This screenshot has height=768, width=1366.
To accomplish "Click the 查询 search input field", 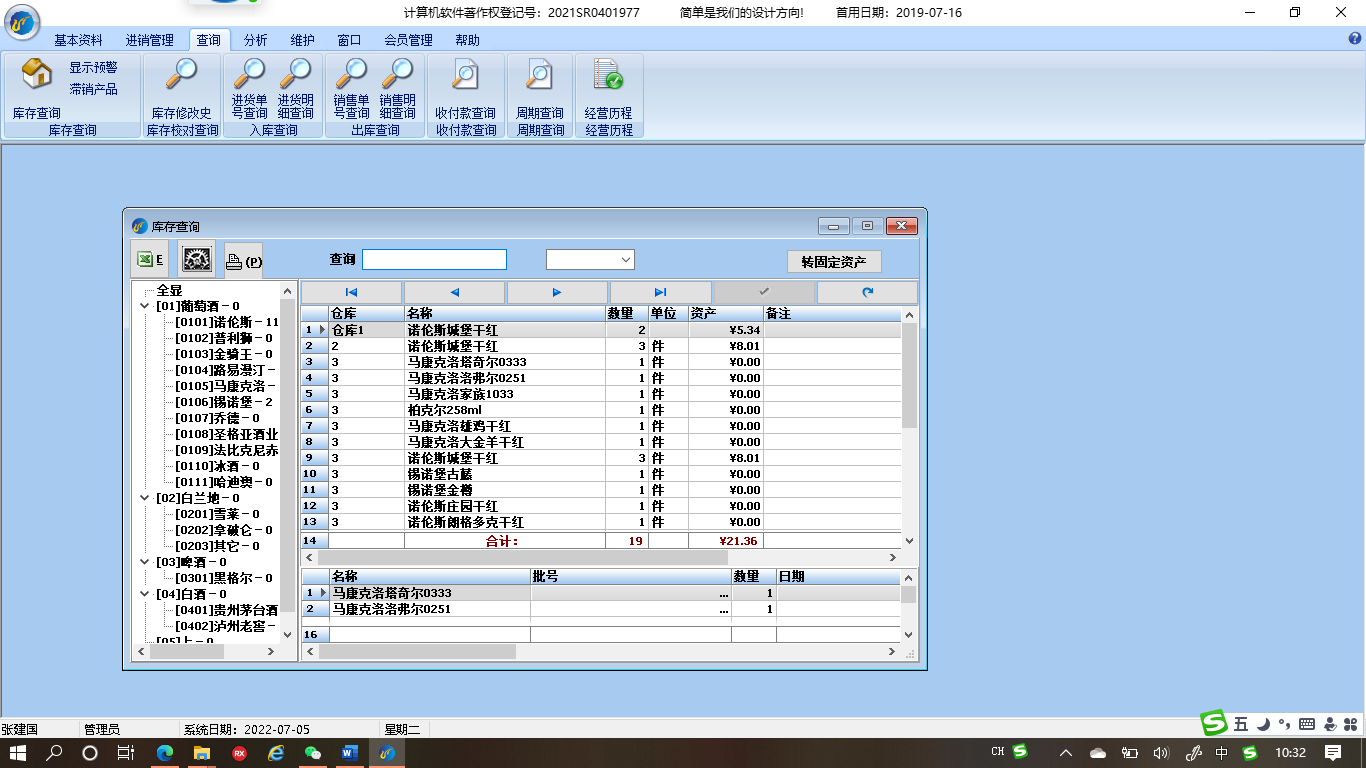I will pos(434,260).
